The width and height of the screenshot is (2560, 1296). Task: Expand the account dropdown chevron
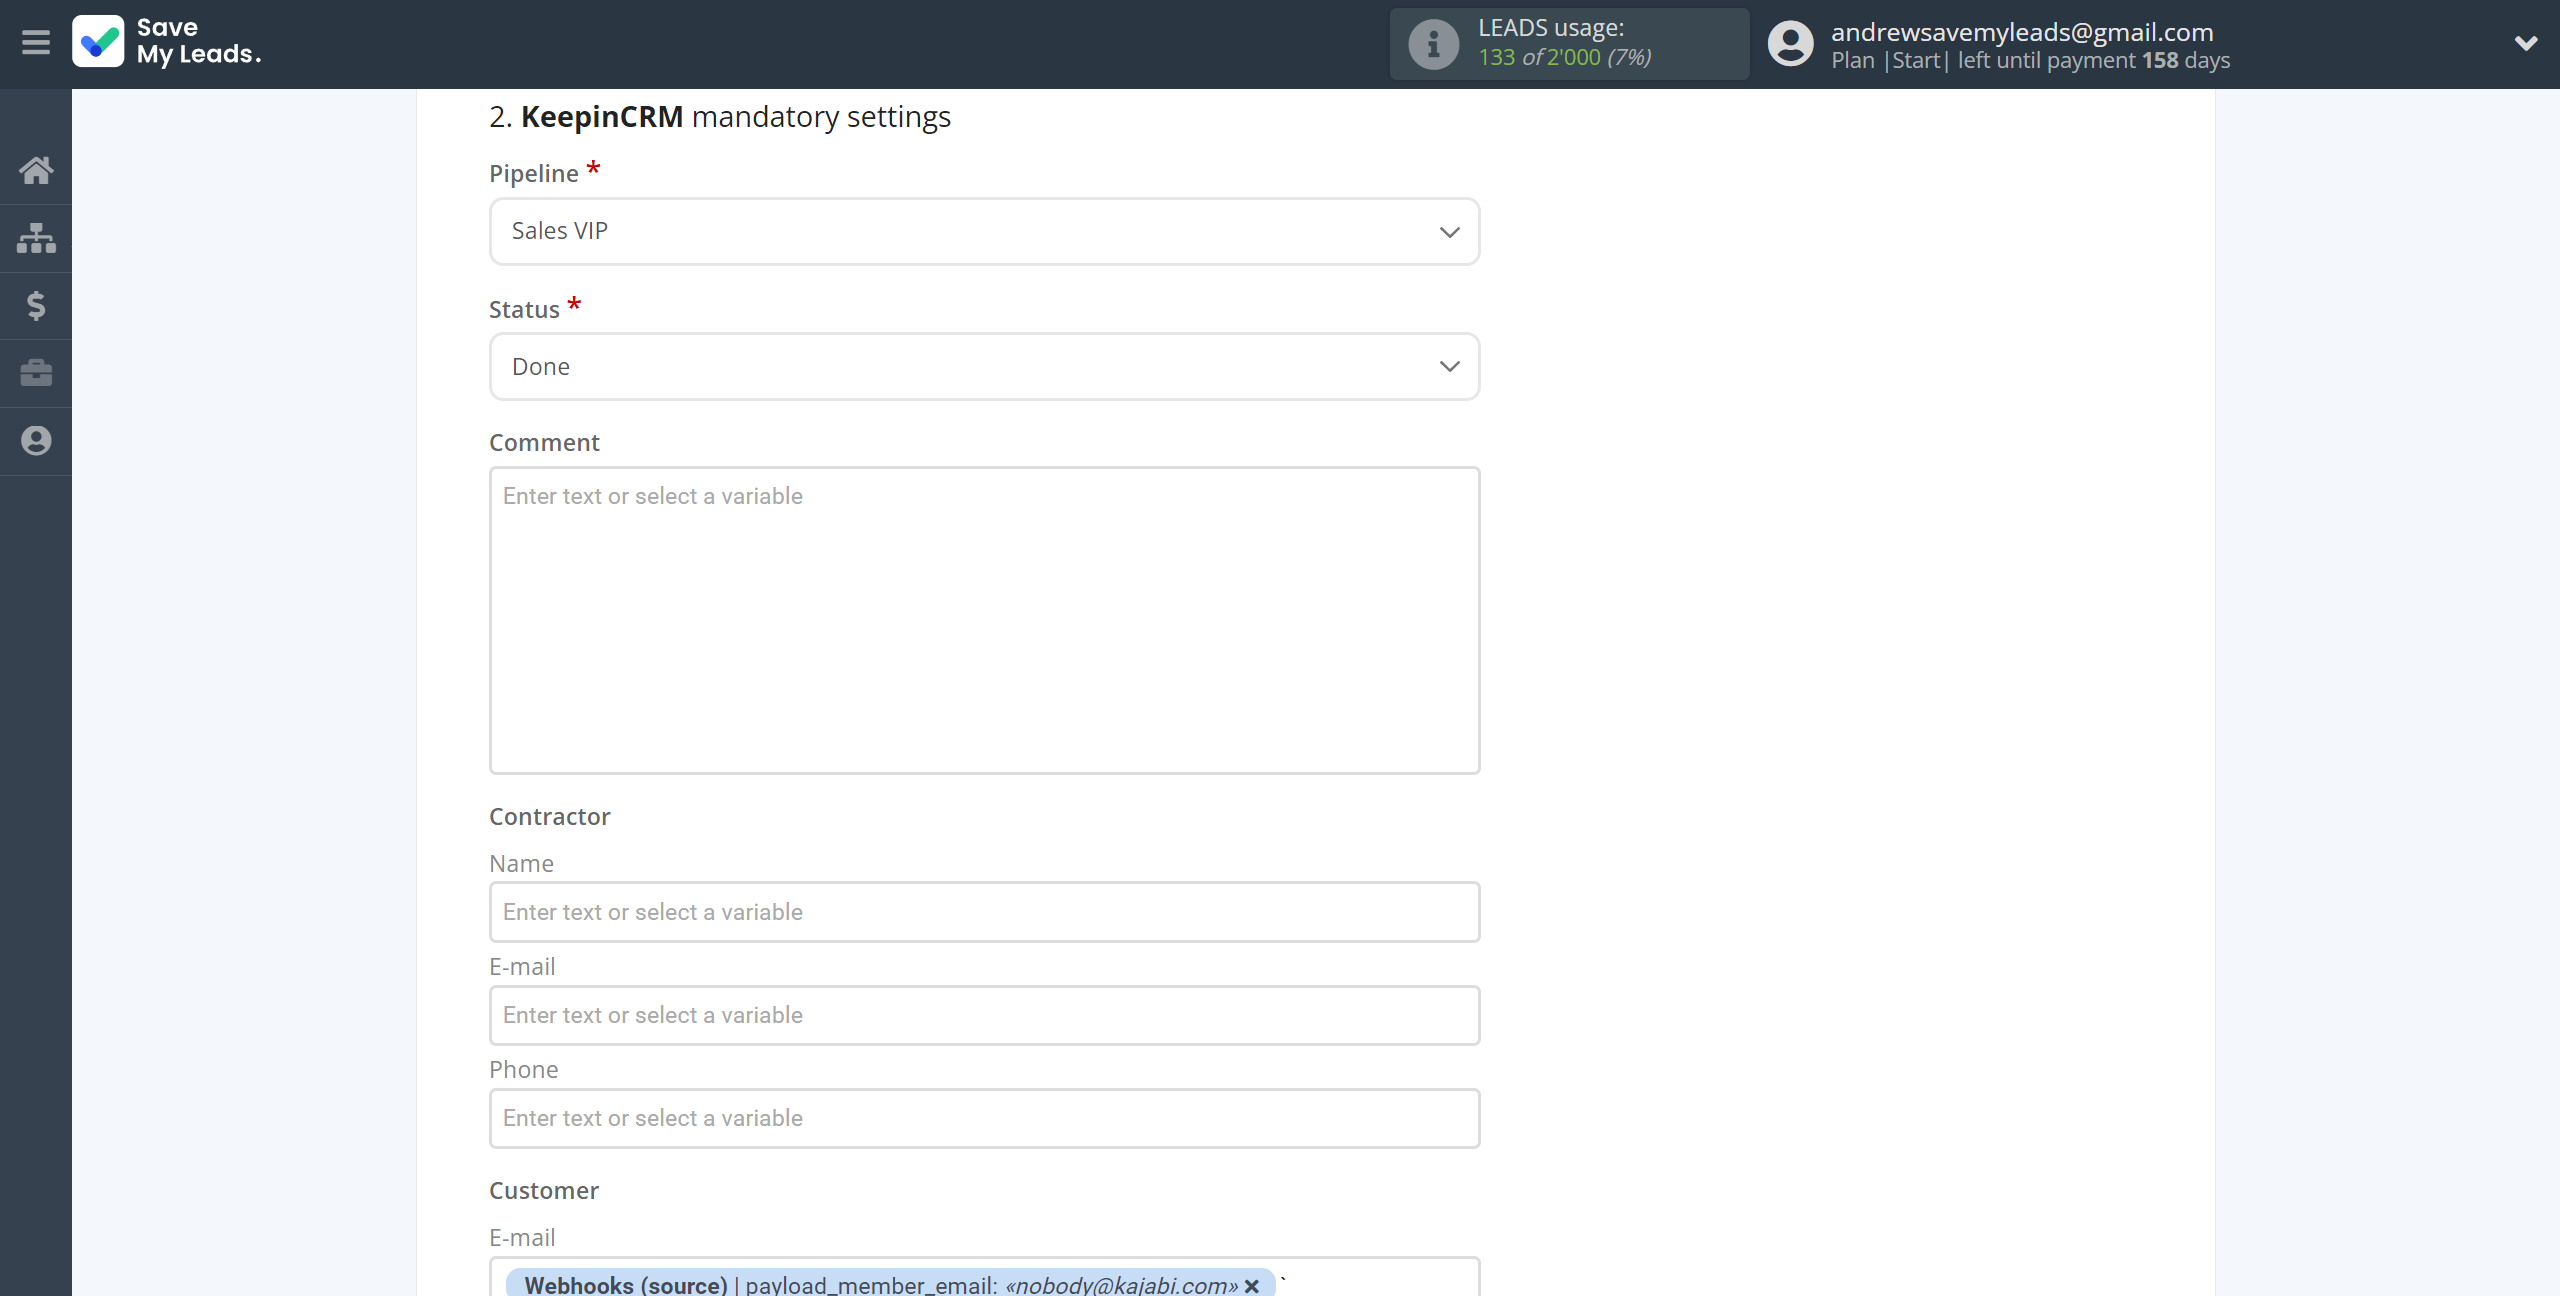tap(2526, 43)
